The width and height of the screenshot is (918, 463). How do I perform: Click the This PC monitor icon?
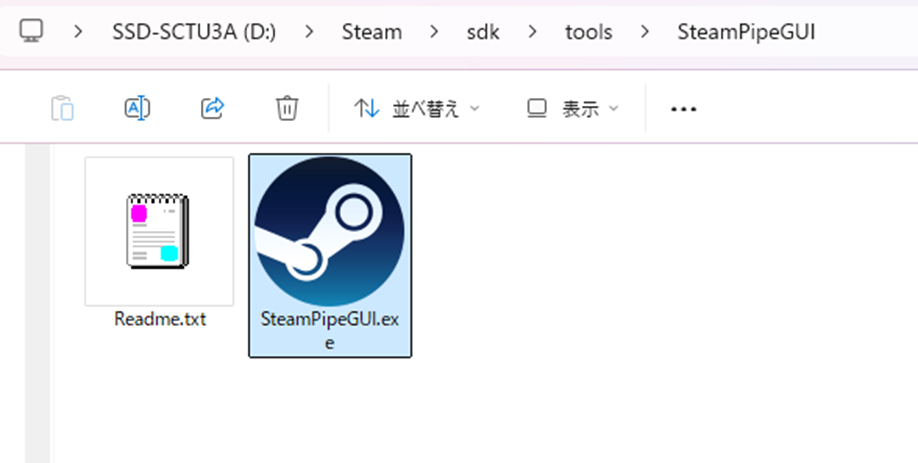tap(31, 31)
